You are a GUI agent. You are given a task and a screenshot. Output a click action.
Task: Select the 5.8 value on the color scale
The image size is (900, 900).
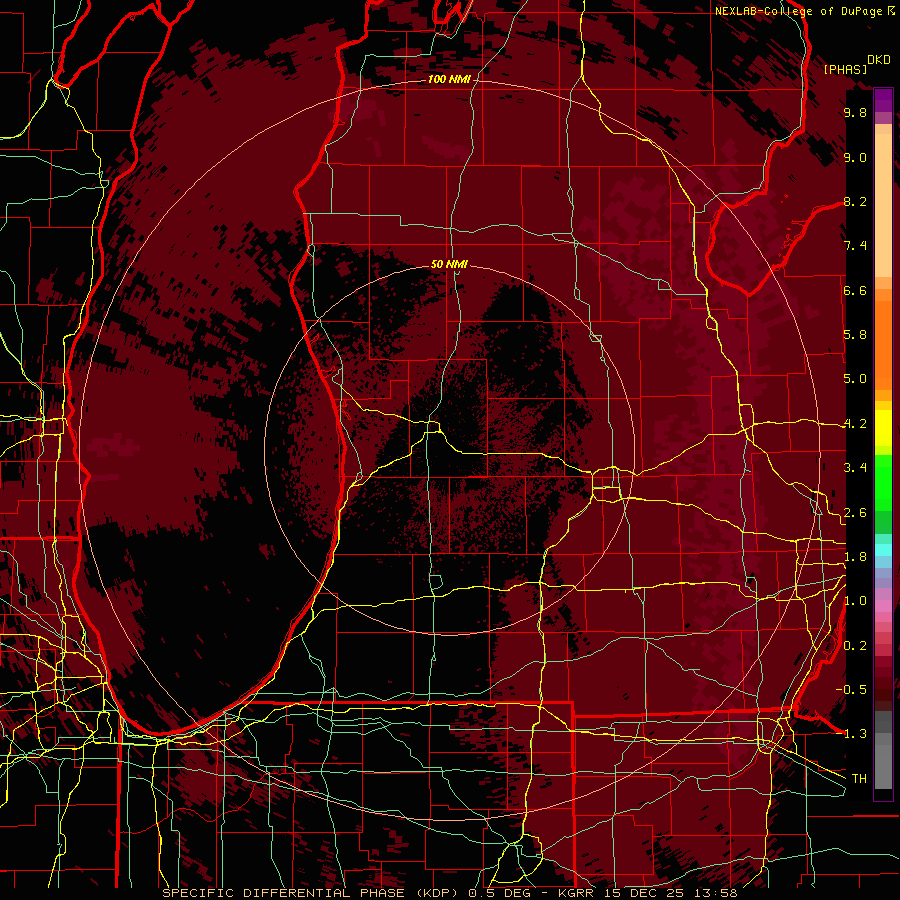click(855, 335)
